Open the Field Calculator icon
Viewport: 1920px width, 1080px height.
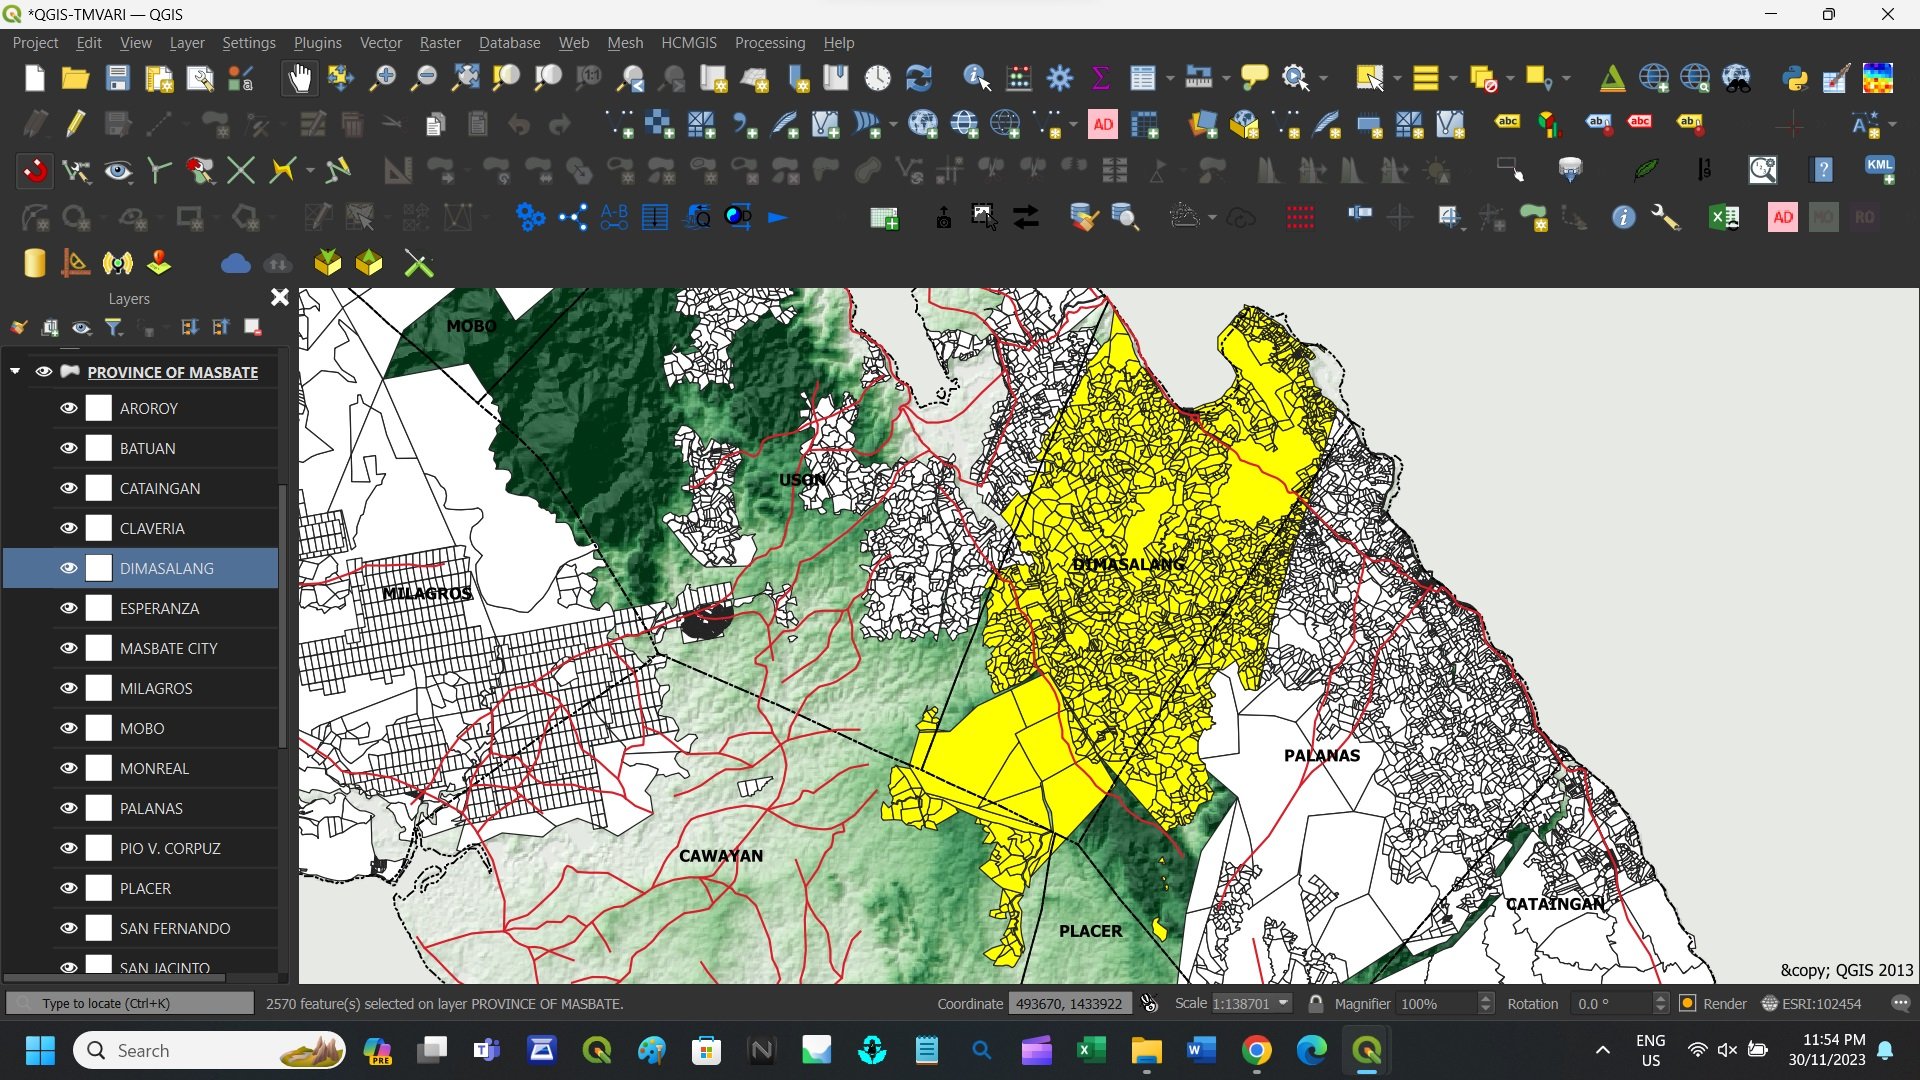coord(1019,78)
